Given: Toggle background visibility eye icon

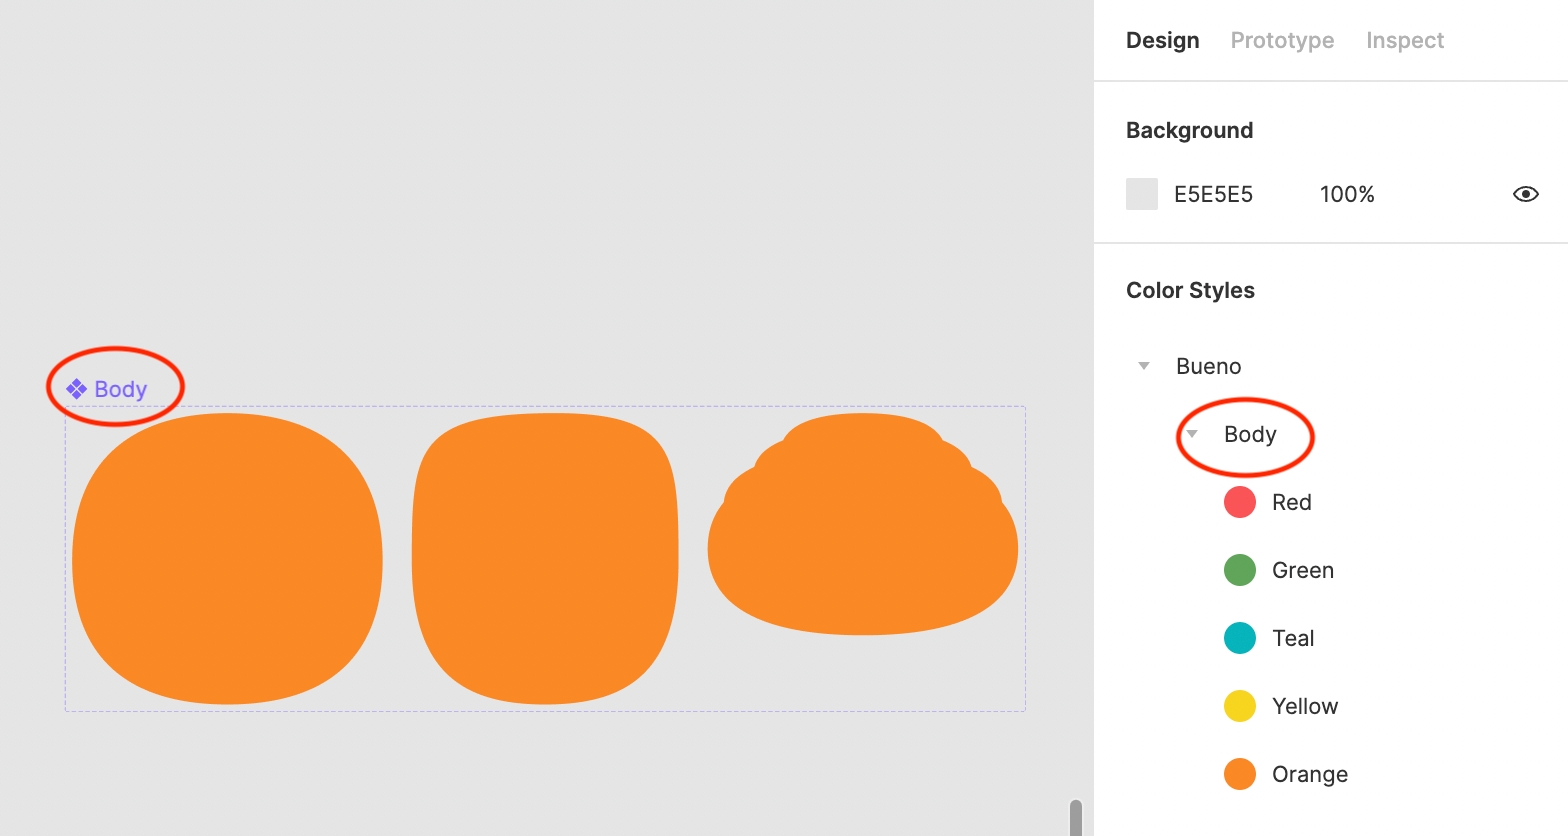Looking at the screenshot, I should click(1525, 194).
